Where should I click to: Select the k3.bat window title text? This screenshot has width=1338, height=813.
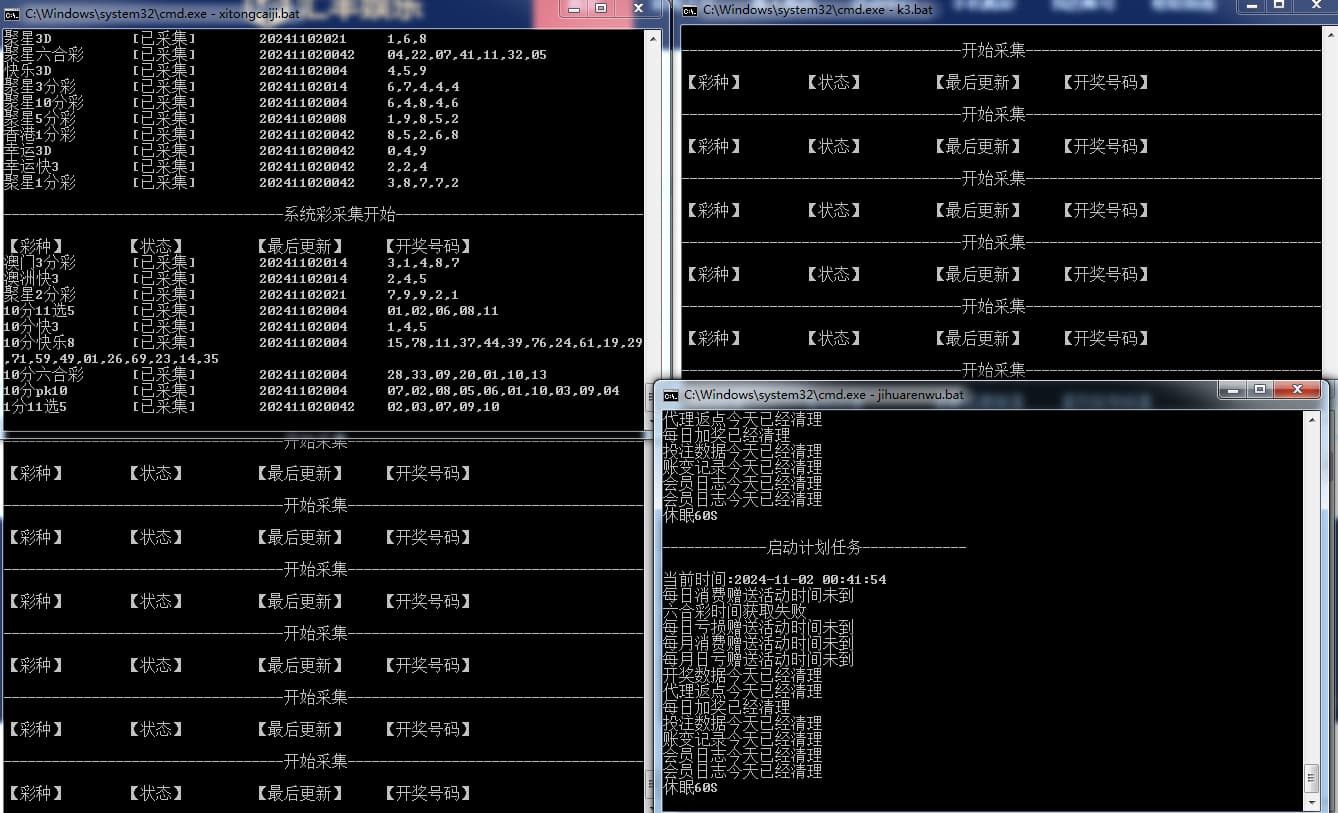tap(817, 10)
